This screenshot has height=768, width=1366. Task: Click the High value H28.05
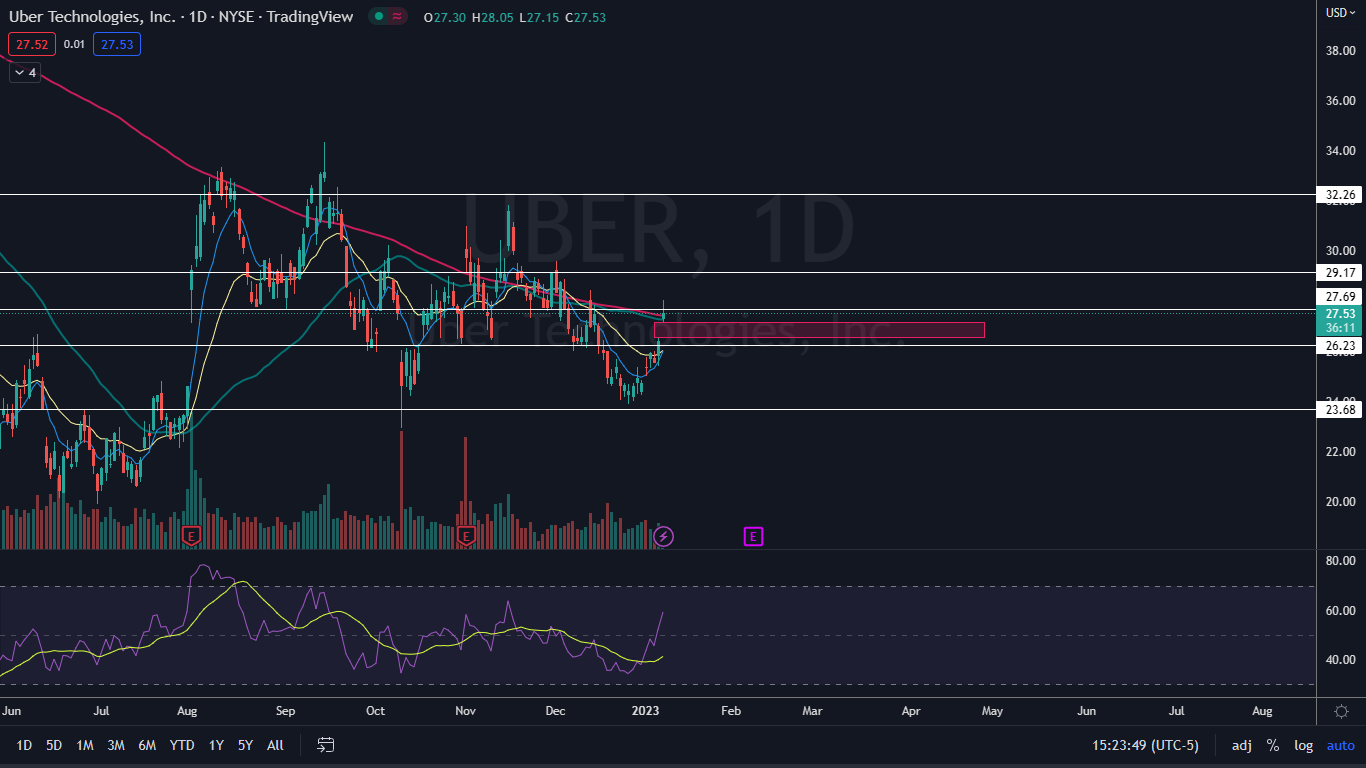[x=492, y=17]
